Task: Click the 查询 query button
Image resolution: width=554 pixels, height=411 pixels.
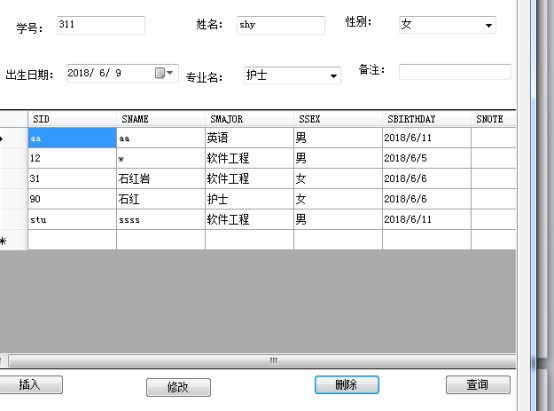Action: pos(478,384)
